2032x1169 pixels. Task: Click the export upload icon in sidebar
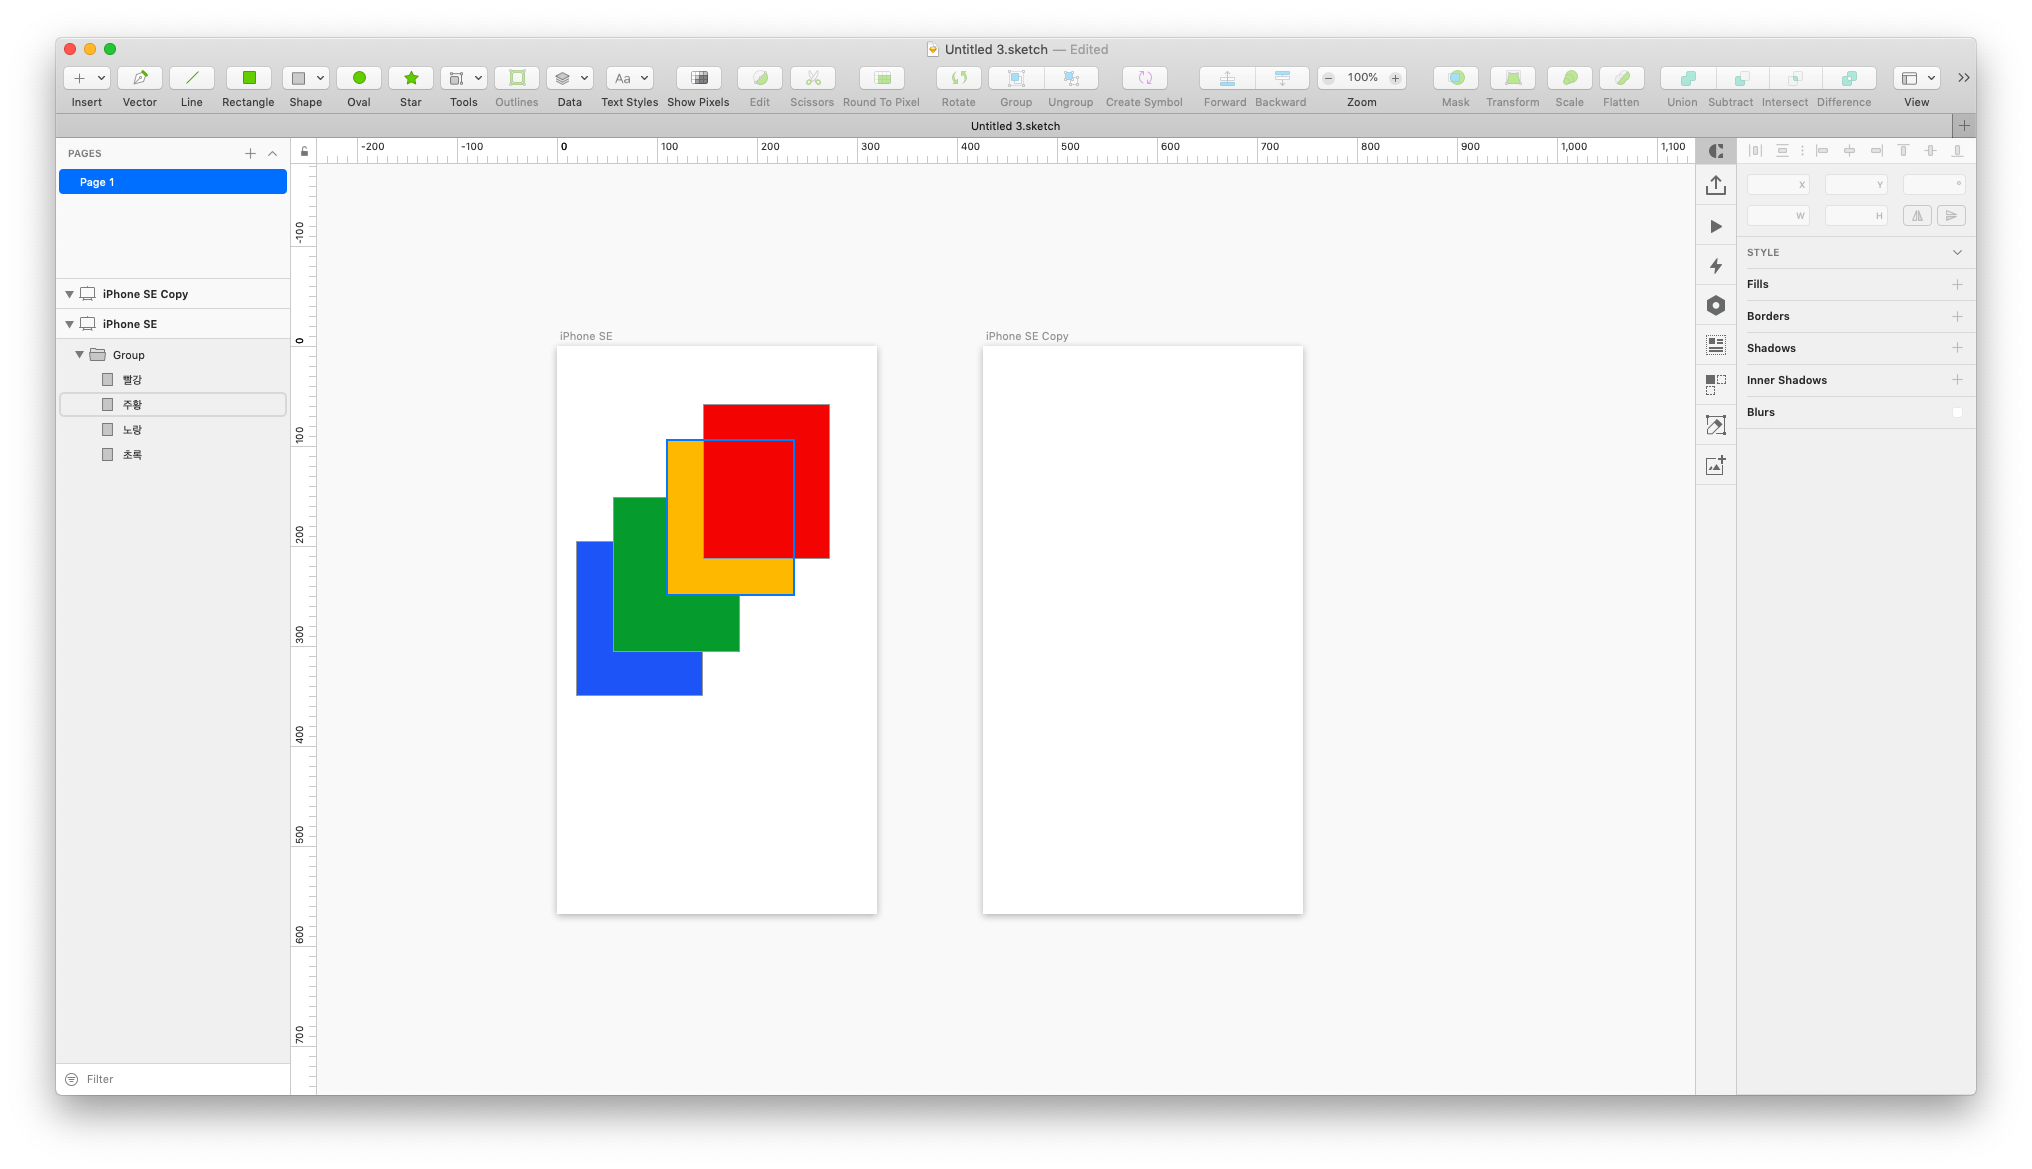pos(1716,185)
